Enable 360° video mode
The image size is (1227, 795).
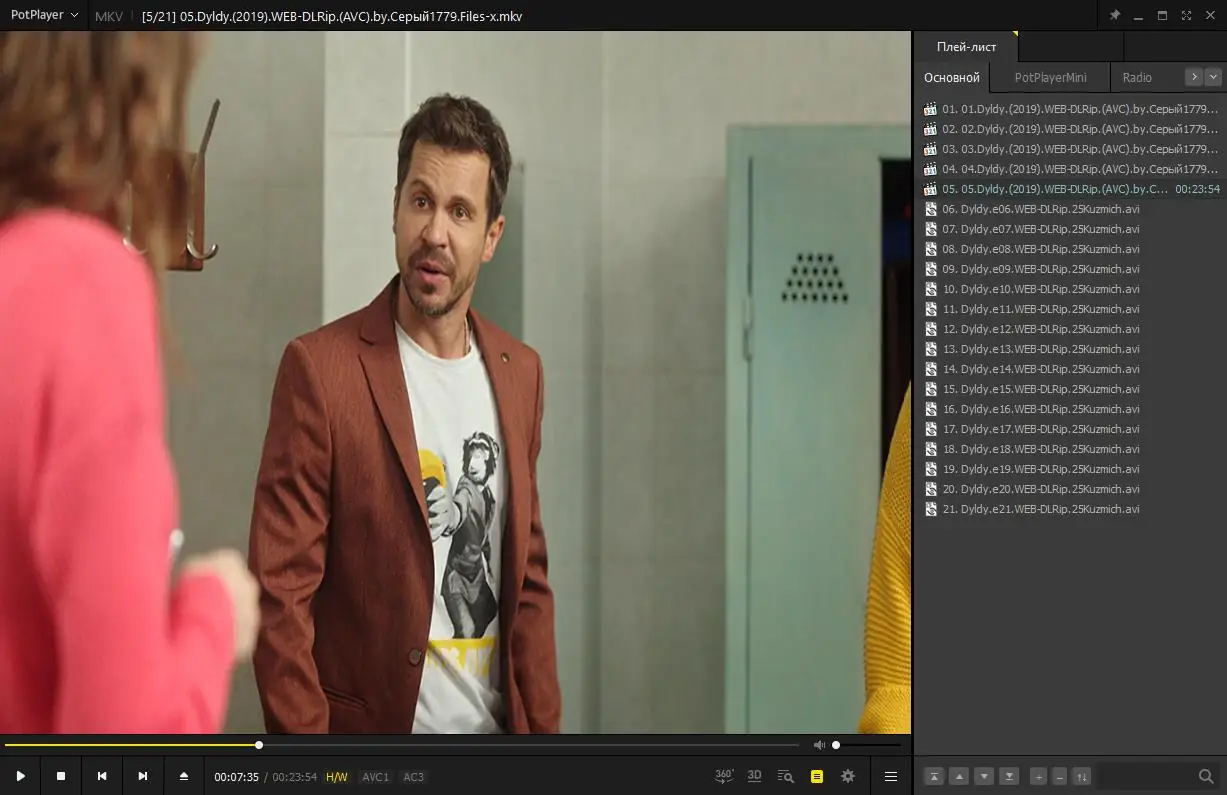pyautogui.click(x=724, y=776)
